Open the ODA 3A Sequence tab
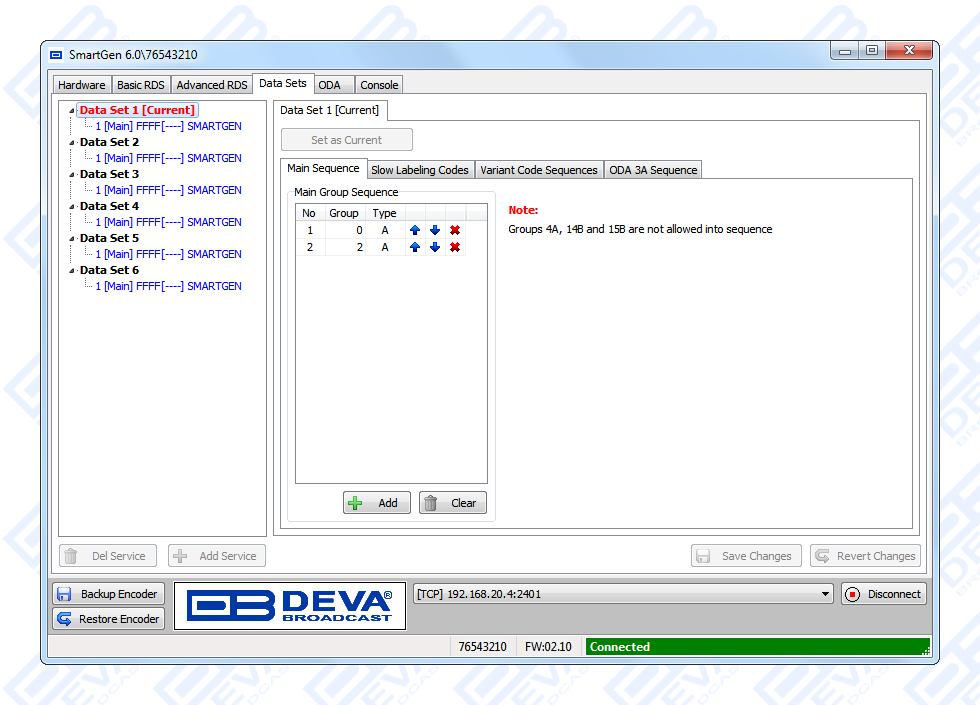The width and height of the screenshot is (980, 705). pyautogui.click(x=653, y=170)
